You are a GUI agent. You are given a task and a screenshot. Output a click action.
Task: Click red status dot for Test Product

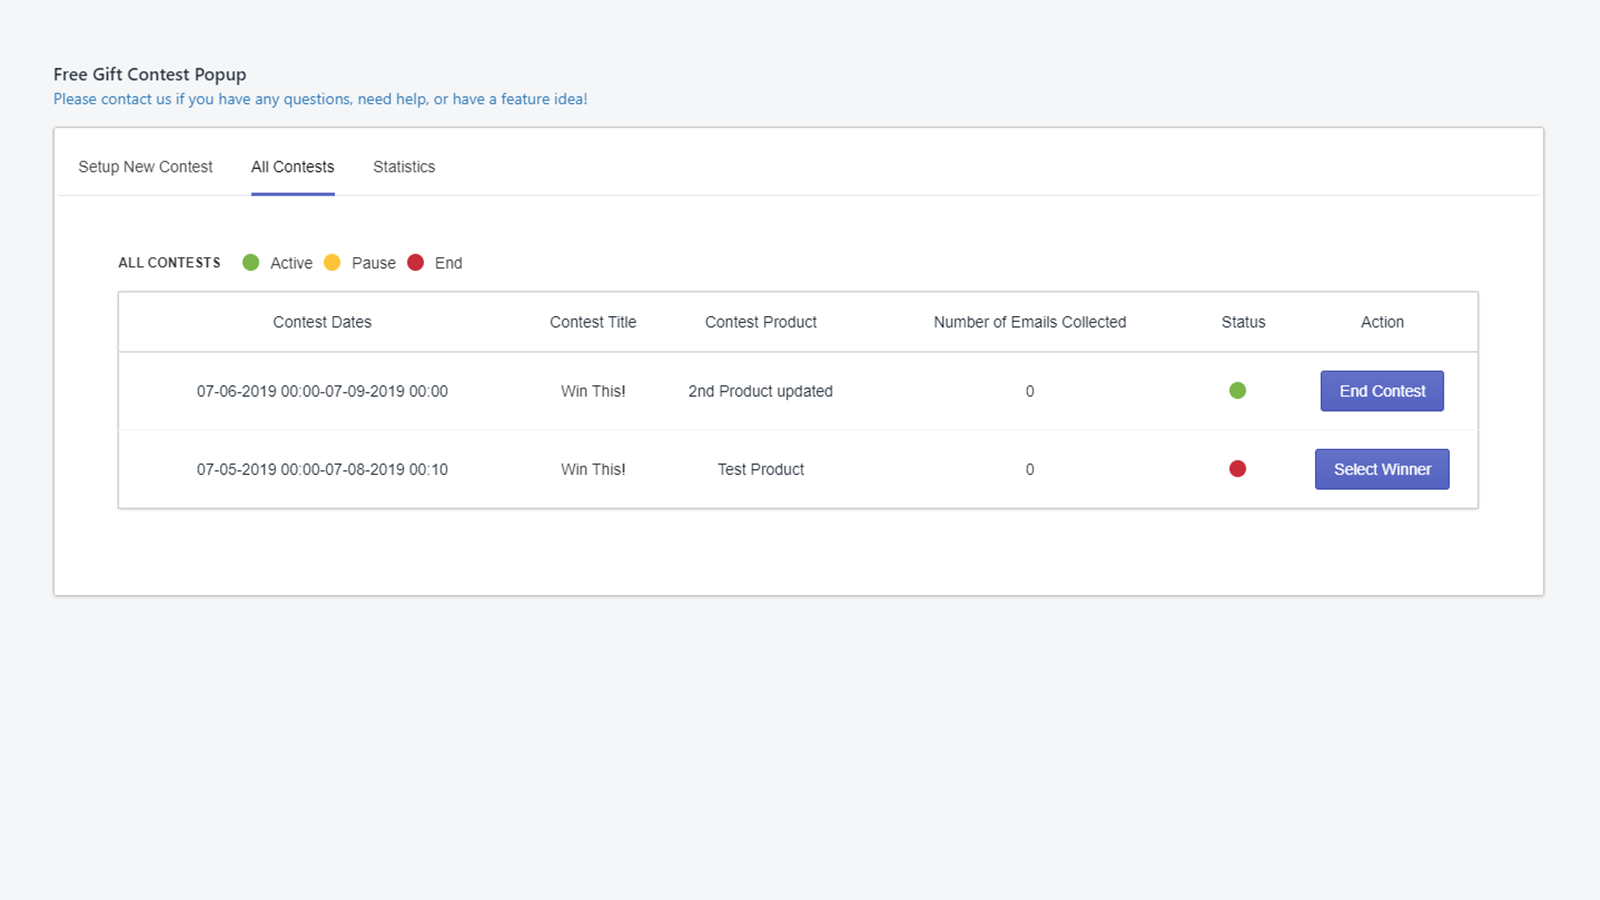pos(1237,469)
